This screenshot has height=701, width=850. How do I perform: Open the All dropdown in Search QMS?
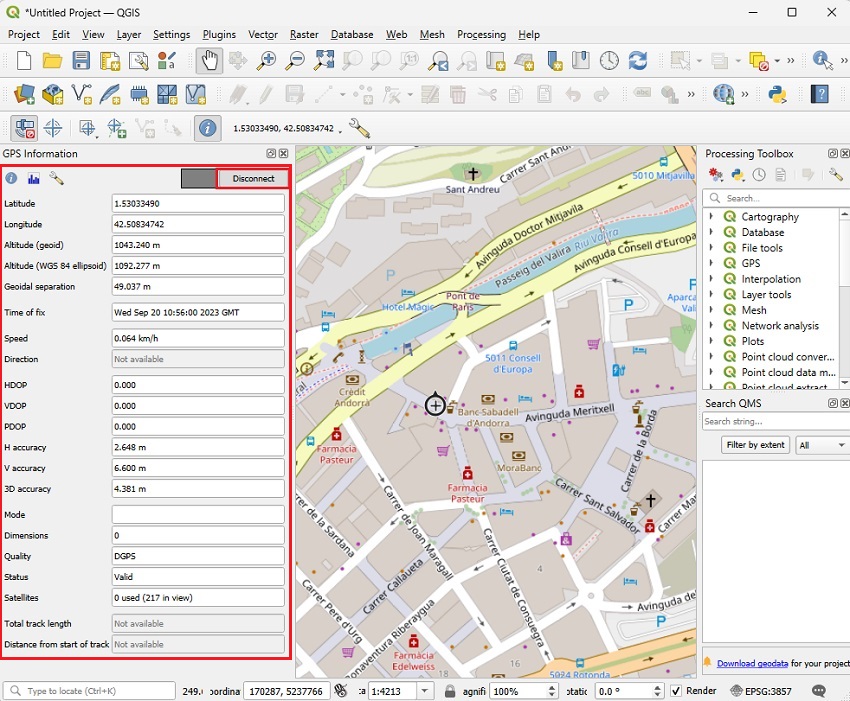tap(821, 444)
